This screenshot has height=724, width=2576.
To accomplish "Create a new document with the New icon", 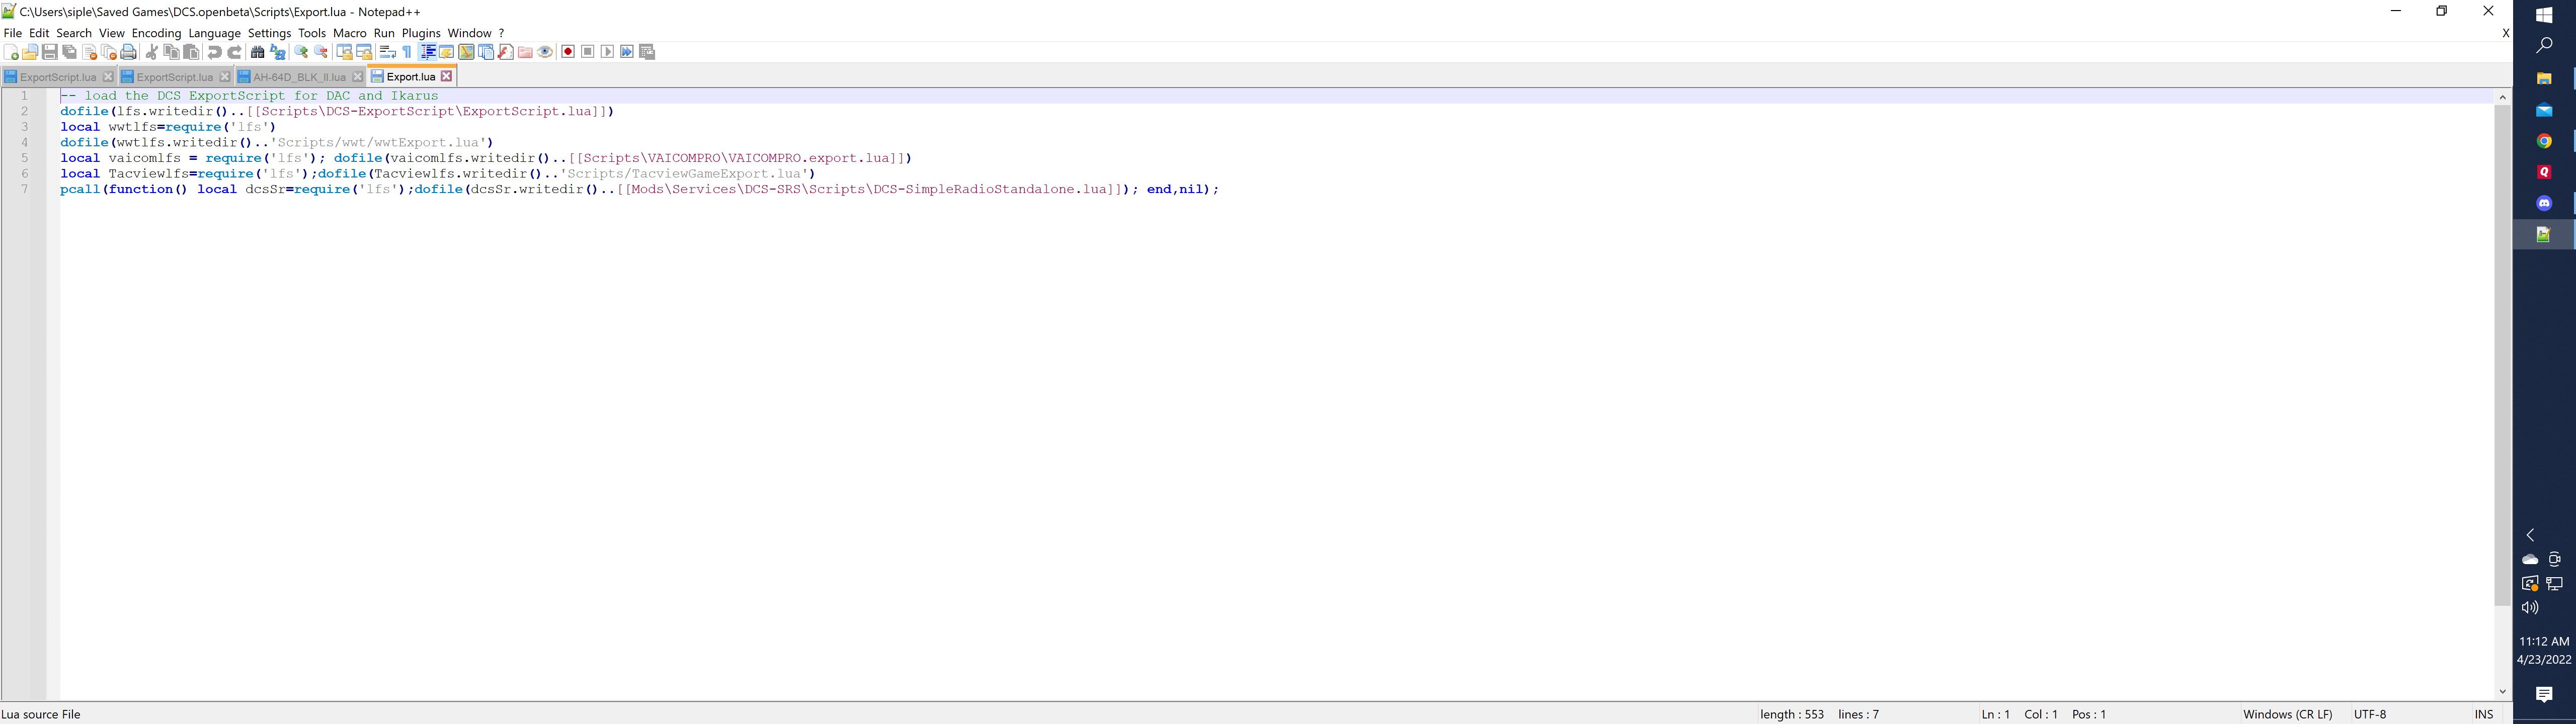I will point(11,52).
